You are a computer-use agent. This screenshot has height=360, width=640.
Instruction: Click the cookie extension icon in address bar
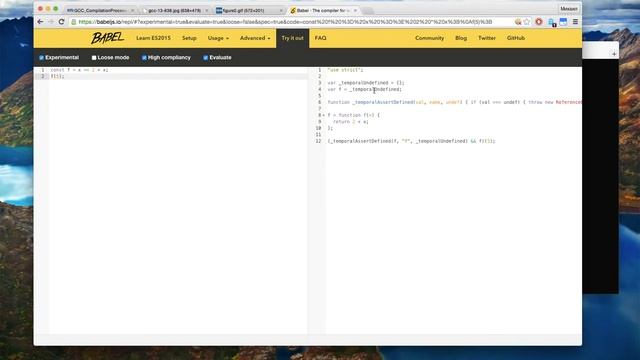coord(518,22)
